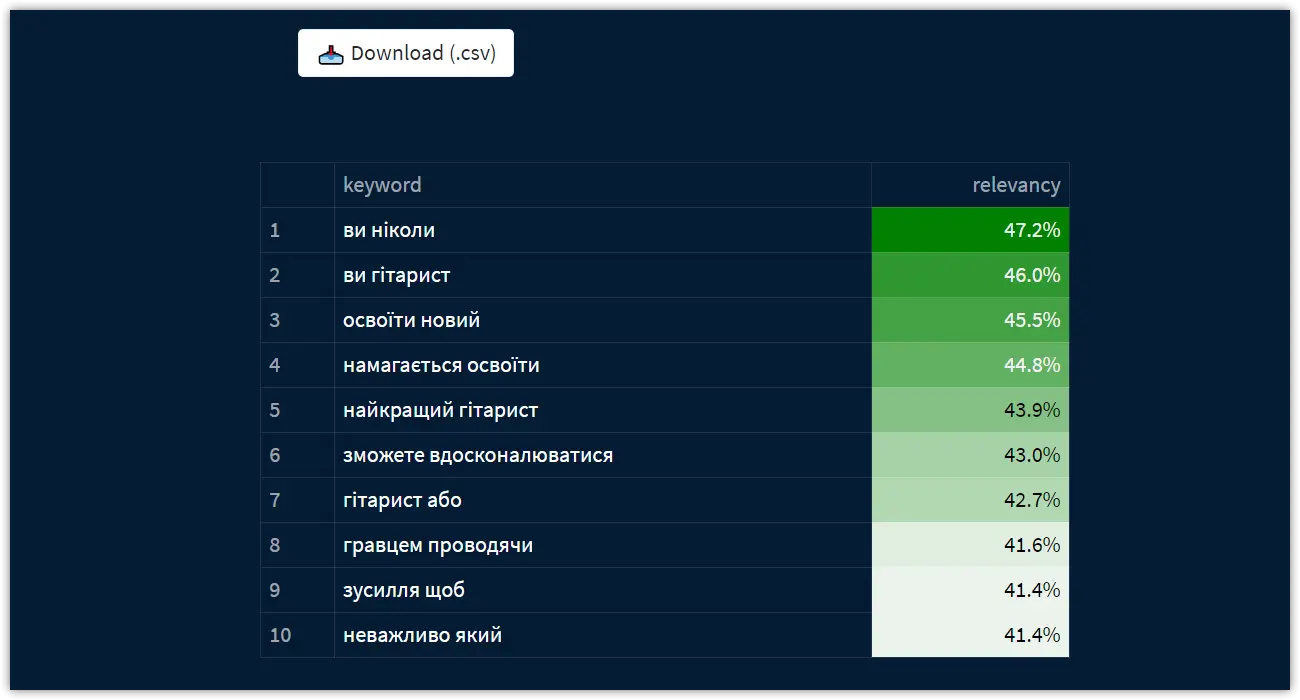
Task: Click the keyword column header
Action: coord(603,185)
